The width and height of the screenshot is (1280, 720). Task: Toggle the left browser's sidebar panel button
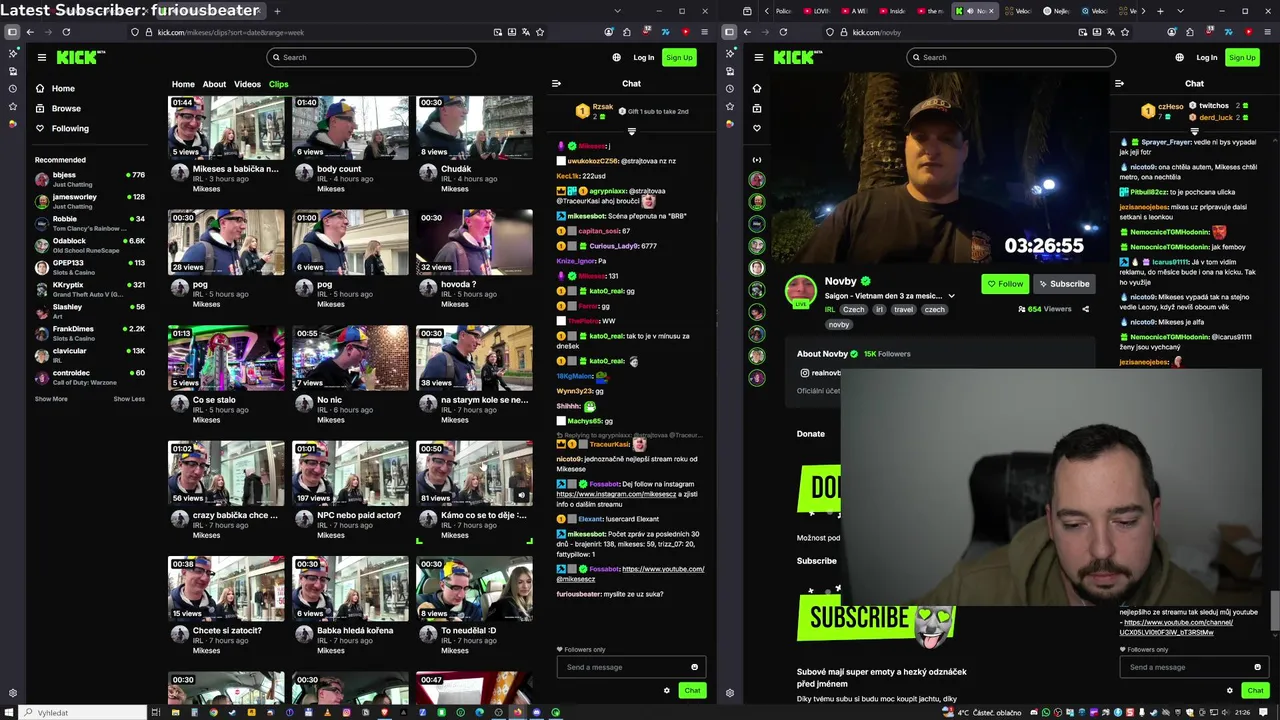click(x=12, y=32)
